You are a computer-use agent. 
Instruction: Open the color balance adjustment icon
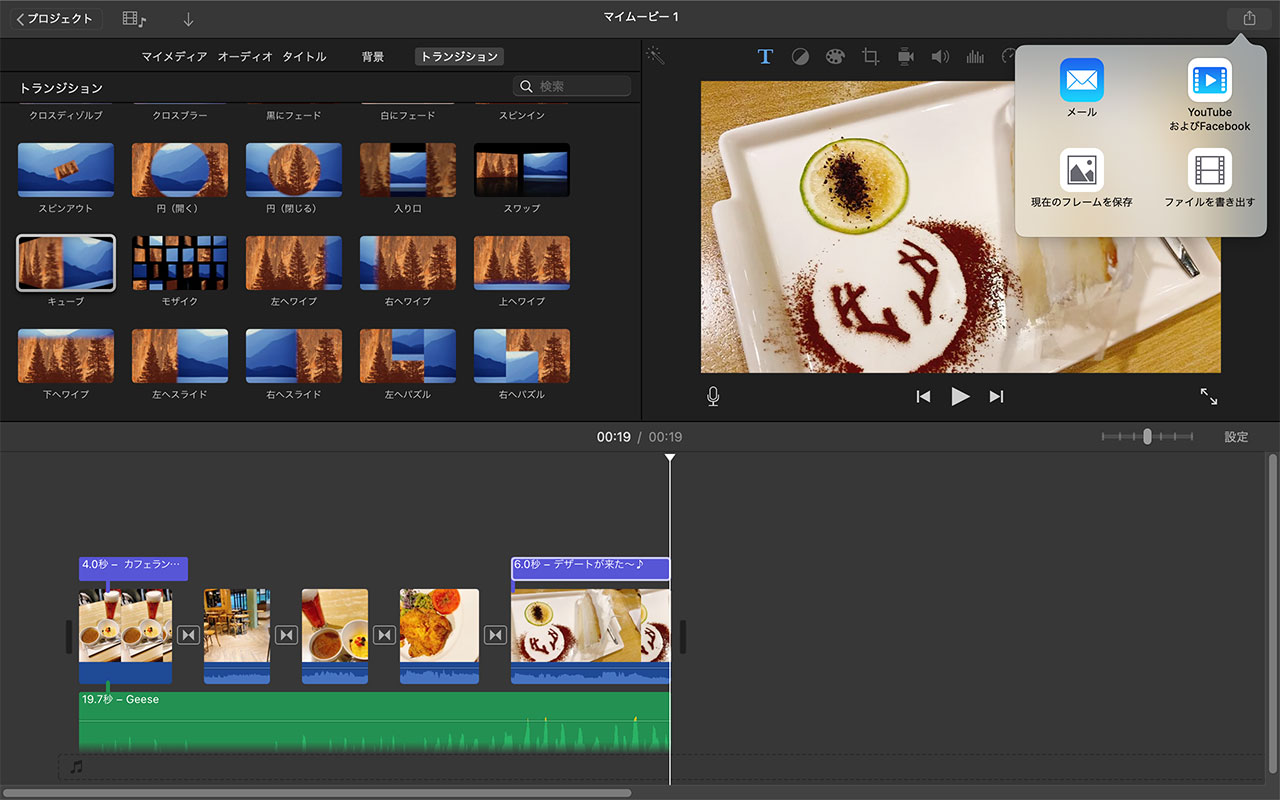tap(800, 57)
